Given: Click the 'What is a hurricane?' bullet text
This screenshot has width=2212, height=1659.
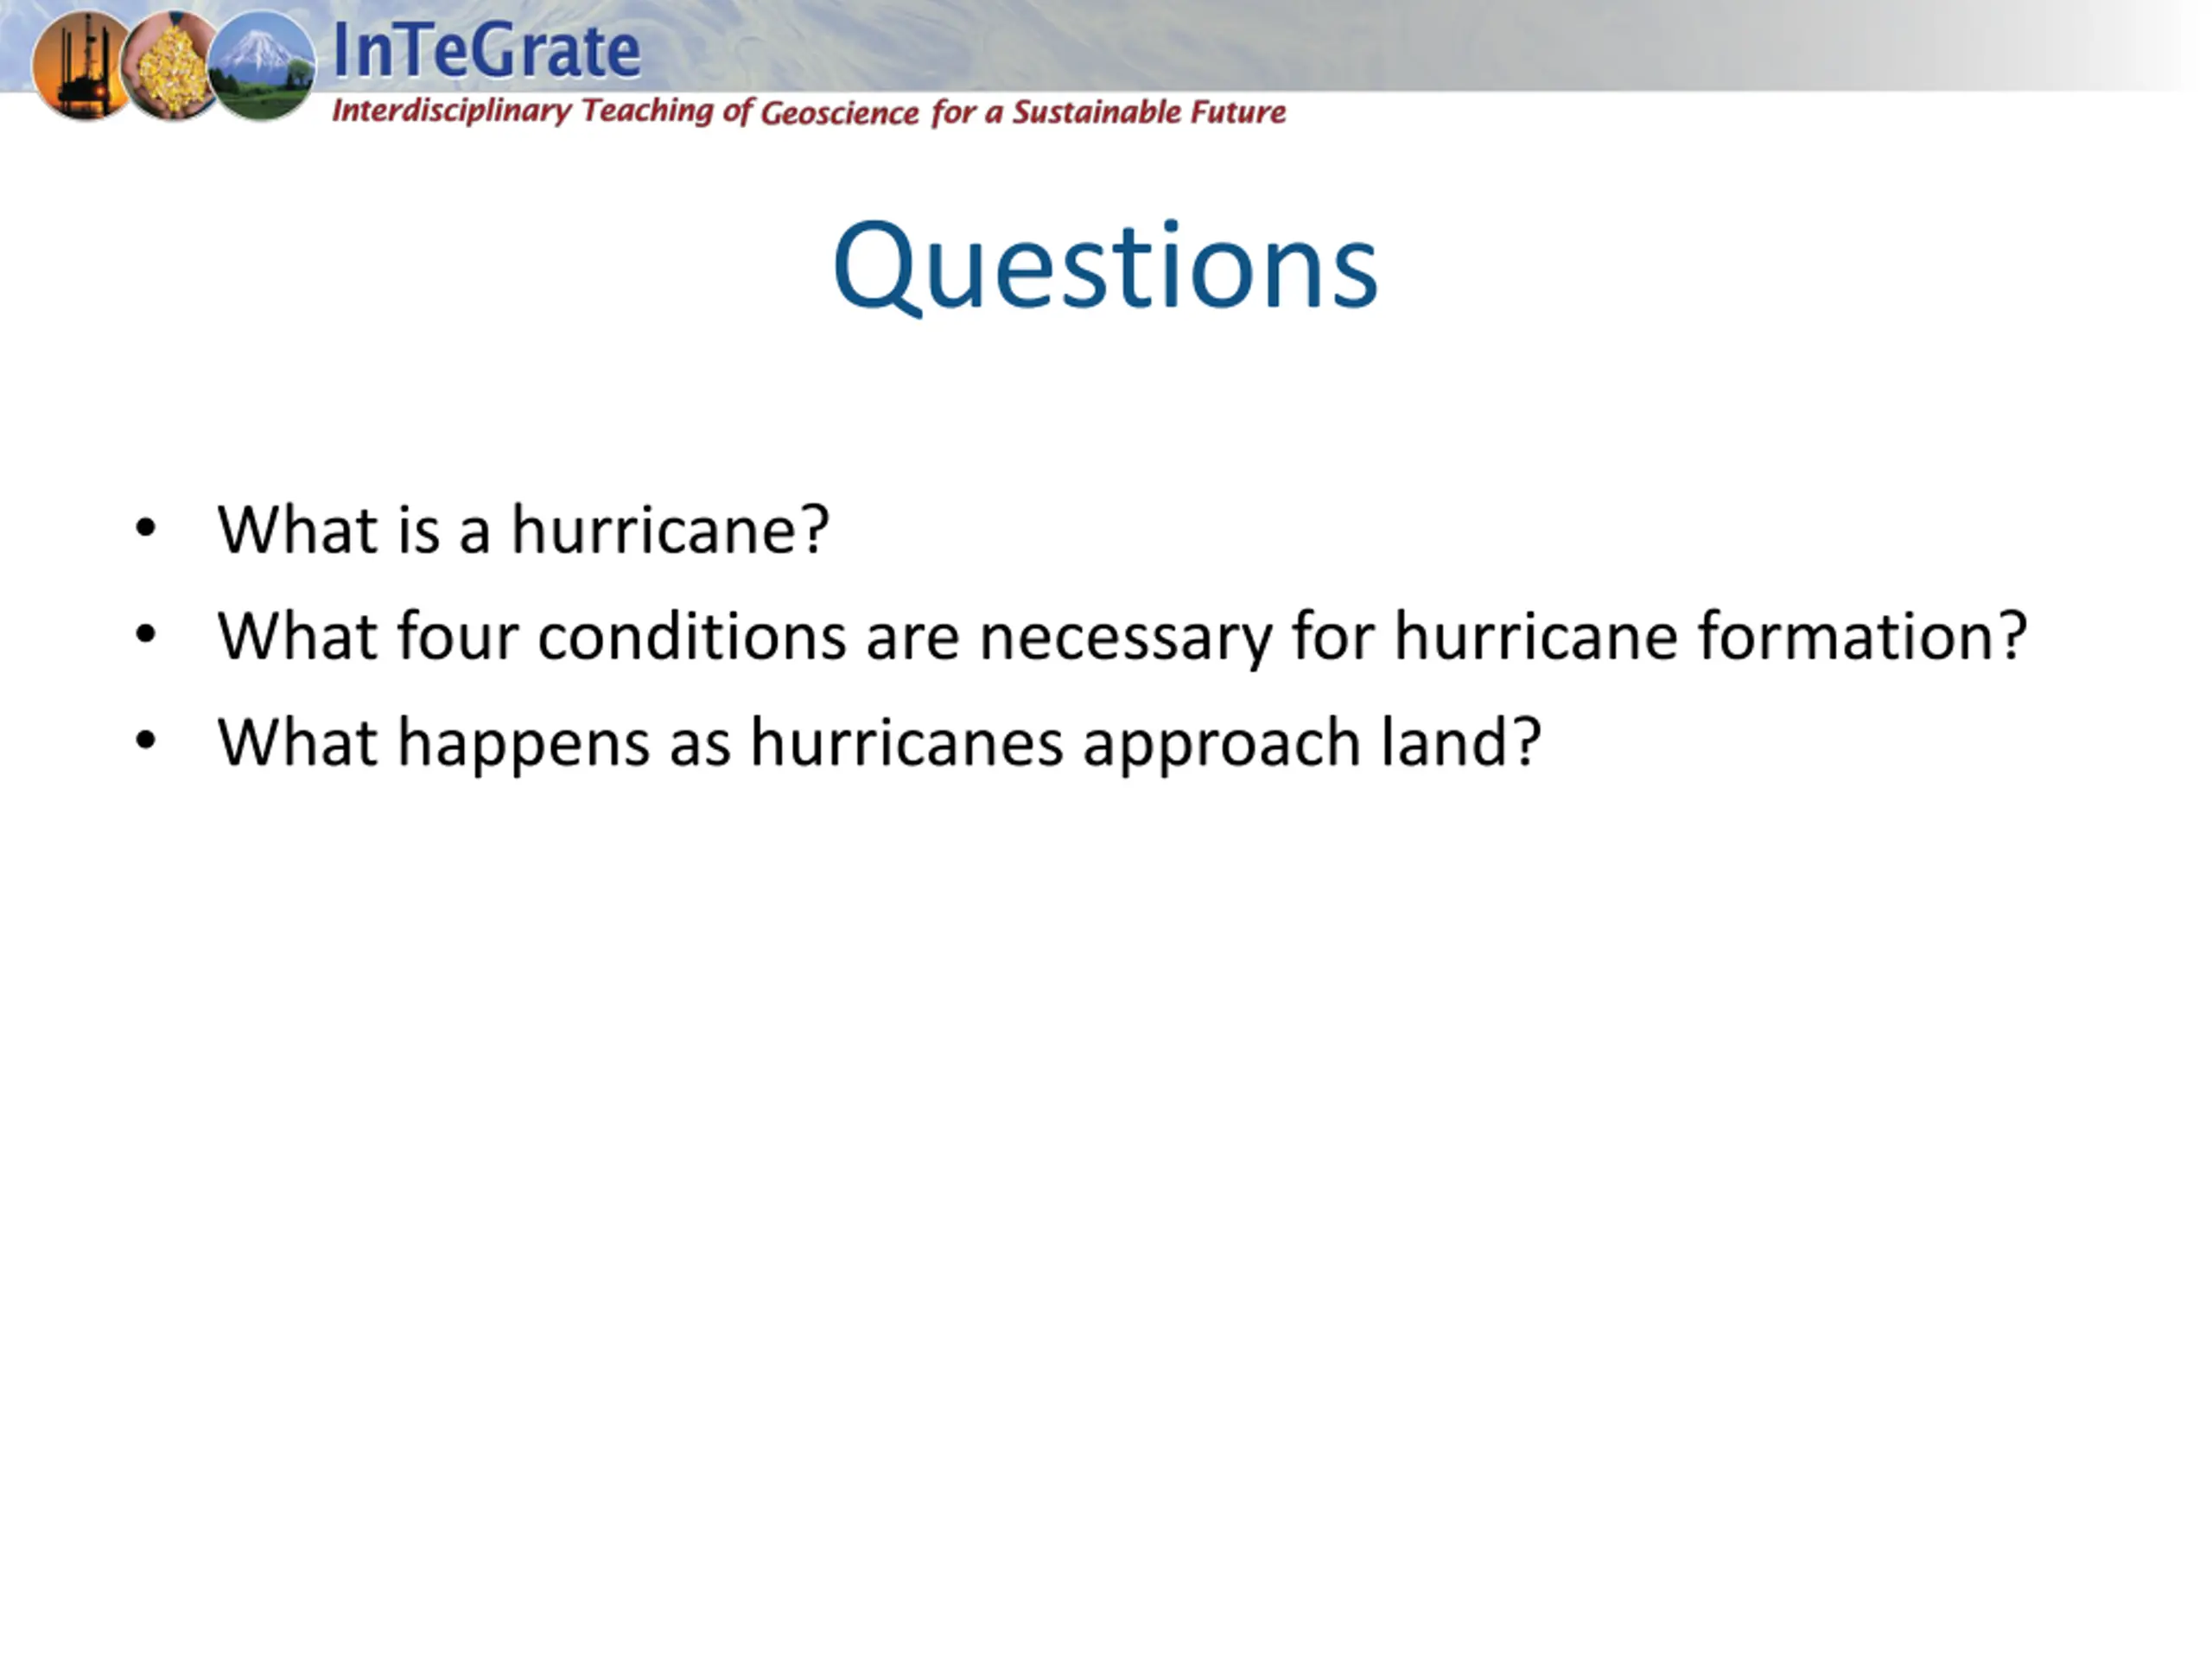Looking at the screenshot, I should [x=523, y=529].
